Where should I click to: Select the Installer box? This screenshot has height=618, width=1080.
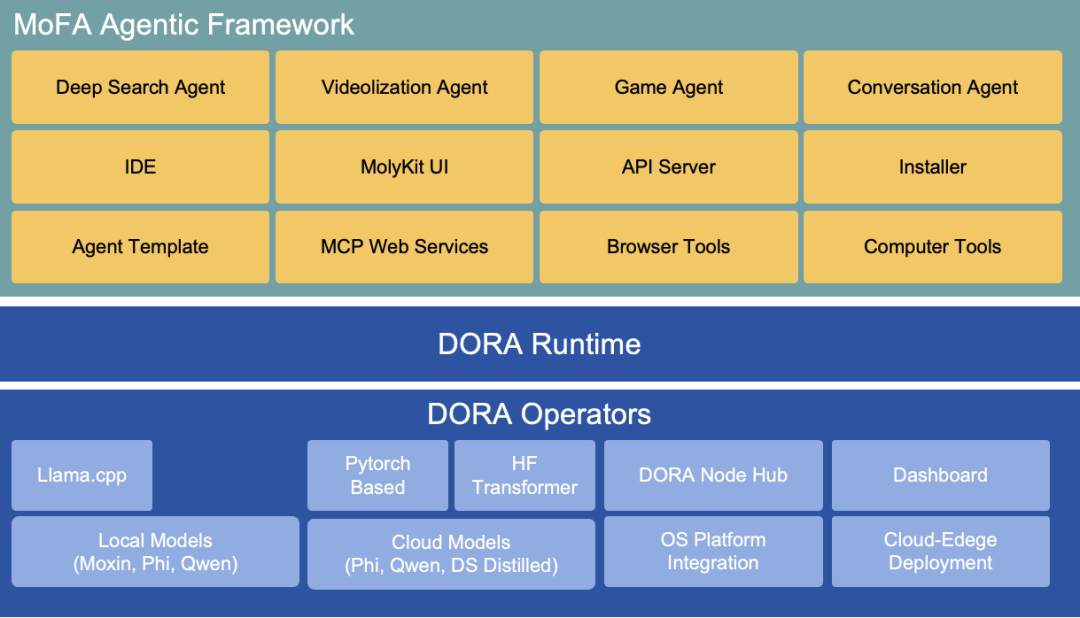933,167
